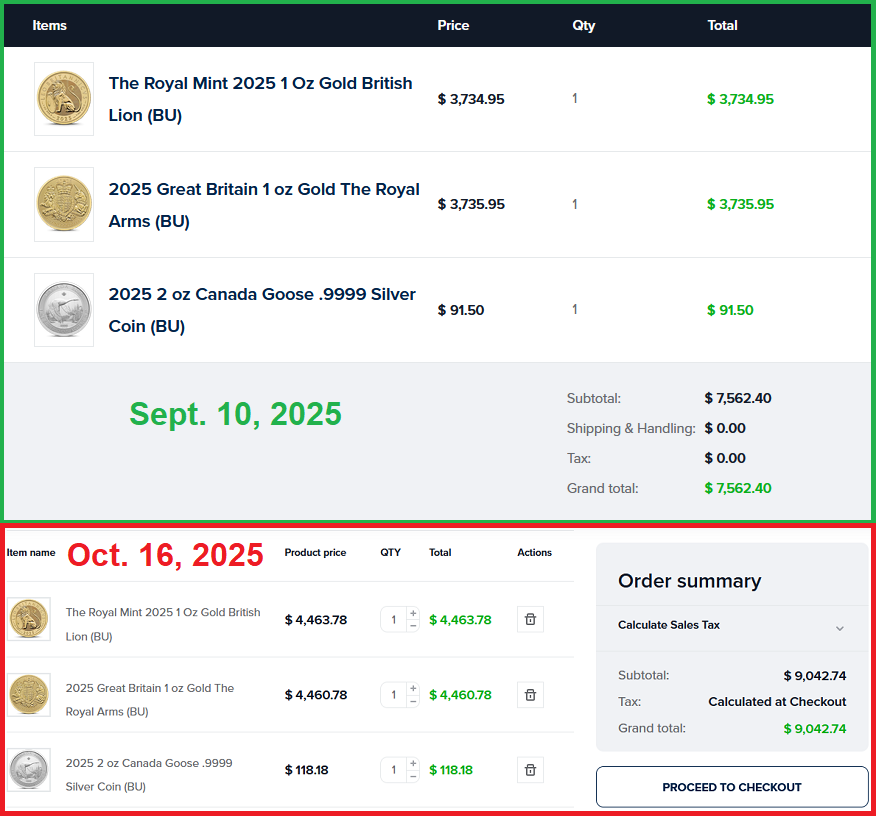Screen dimensions: 876x816
Task: Click the Proceed to Checkout button
Action: pyautogui.click(x=732, y=787)
